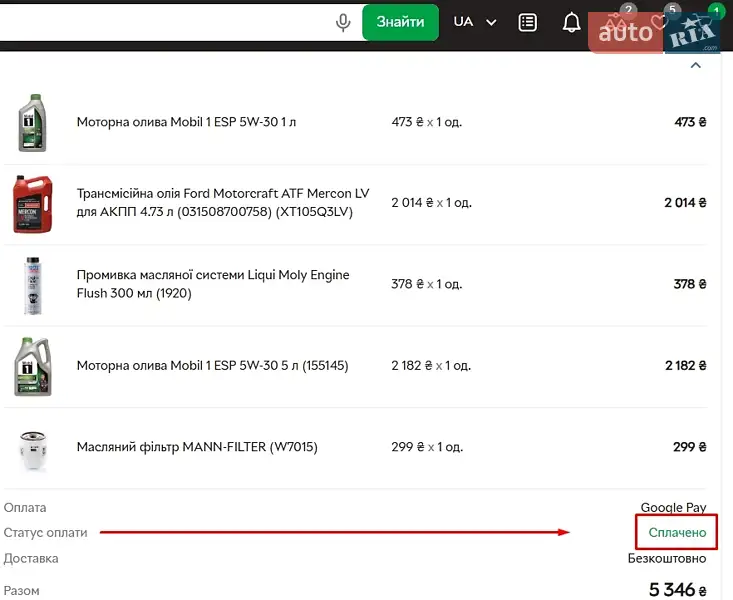Open MANN-FILTER W7015 filter image

pos(33,450)
